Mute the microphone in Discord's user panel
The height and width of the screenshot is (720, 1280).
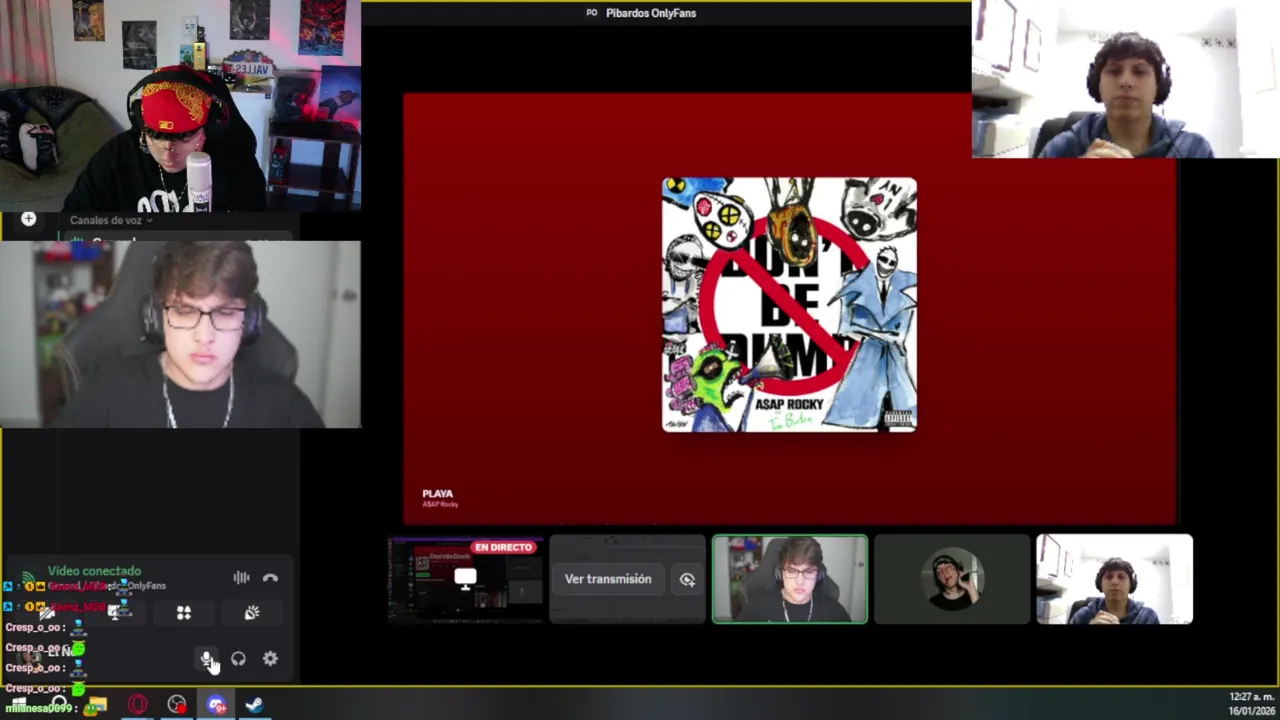pyautogui.click(x=206, y=659)
